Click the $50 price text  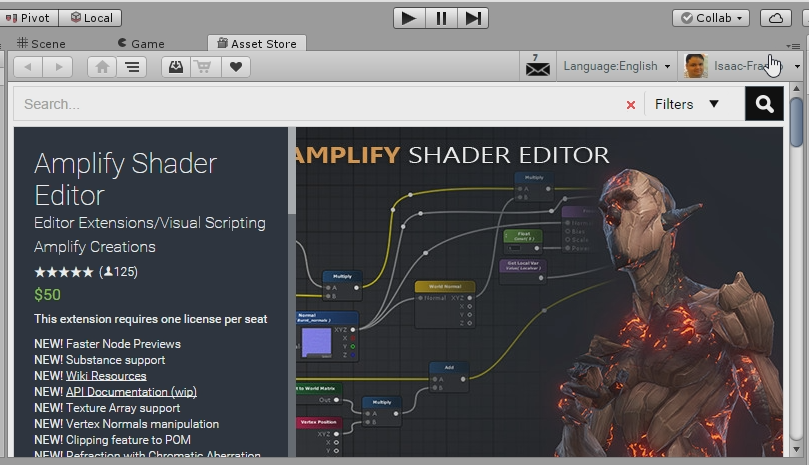(x=47, y=295)
